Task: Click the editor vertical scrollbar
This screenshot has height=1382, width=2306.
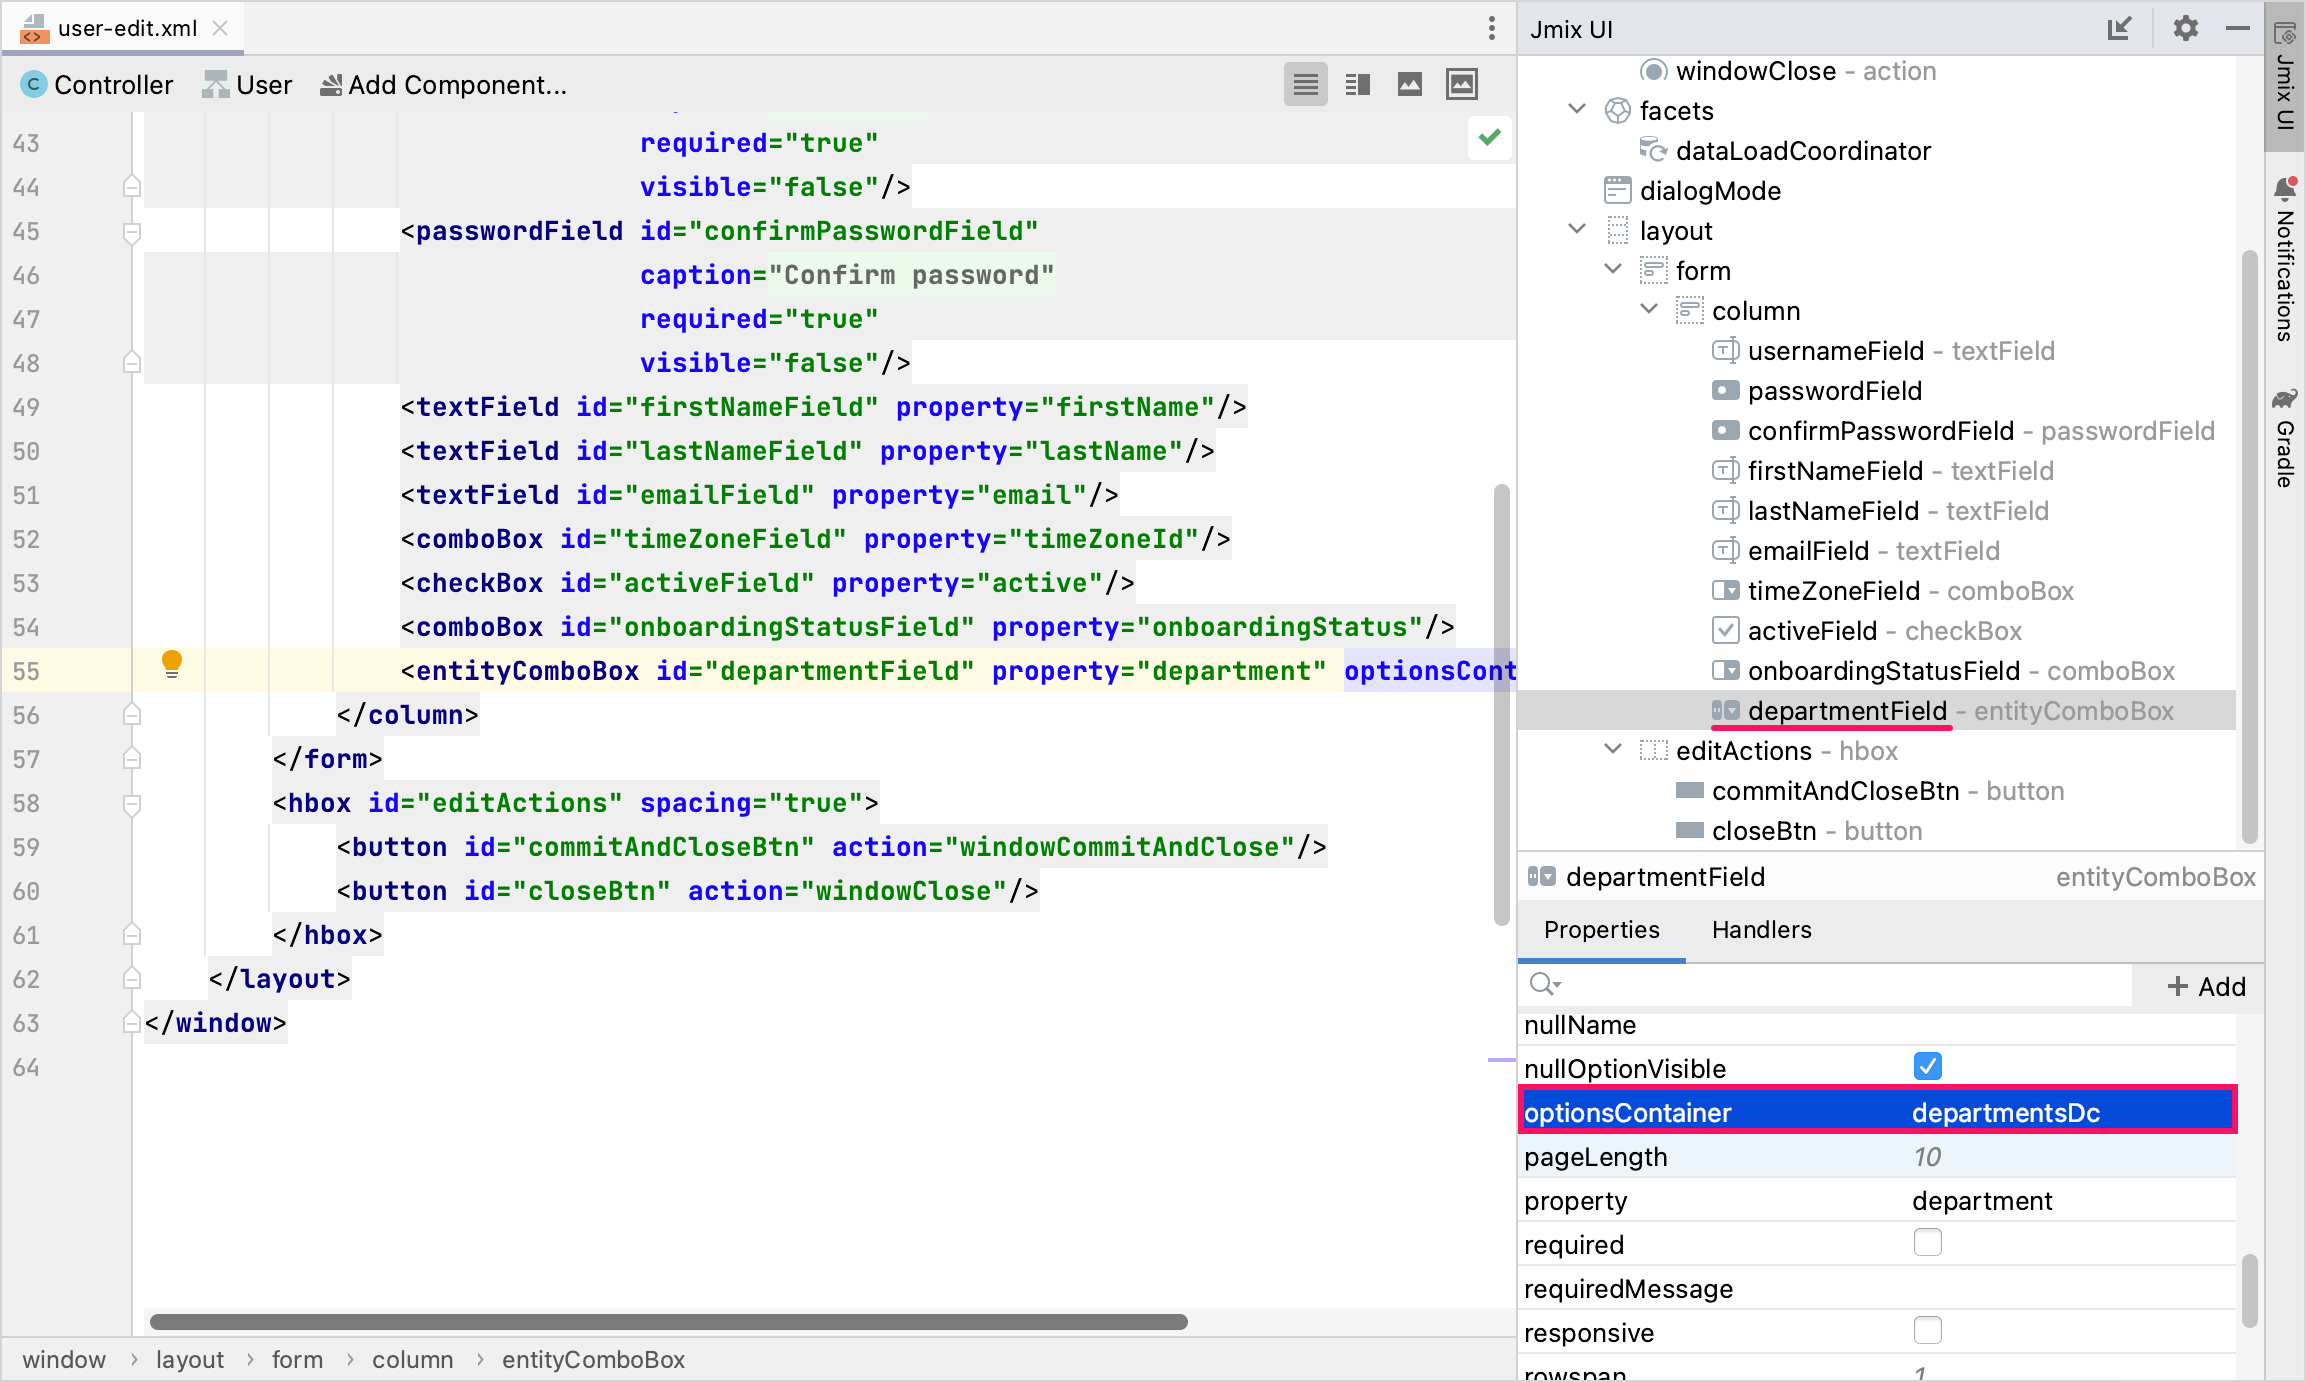Action: [1501, 705]
